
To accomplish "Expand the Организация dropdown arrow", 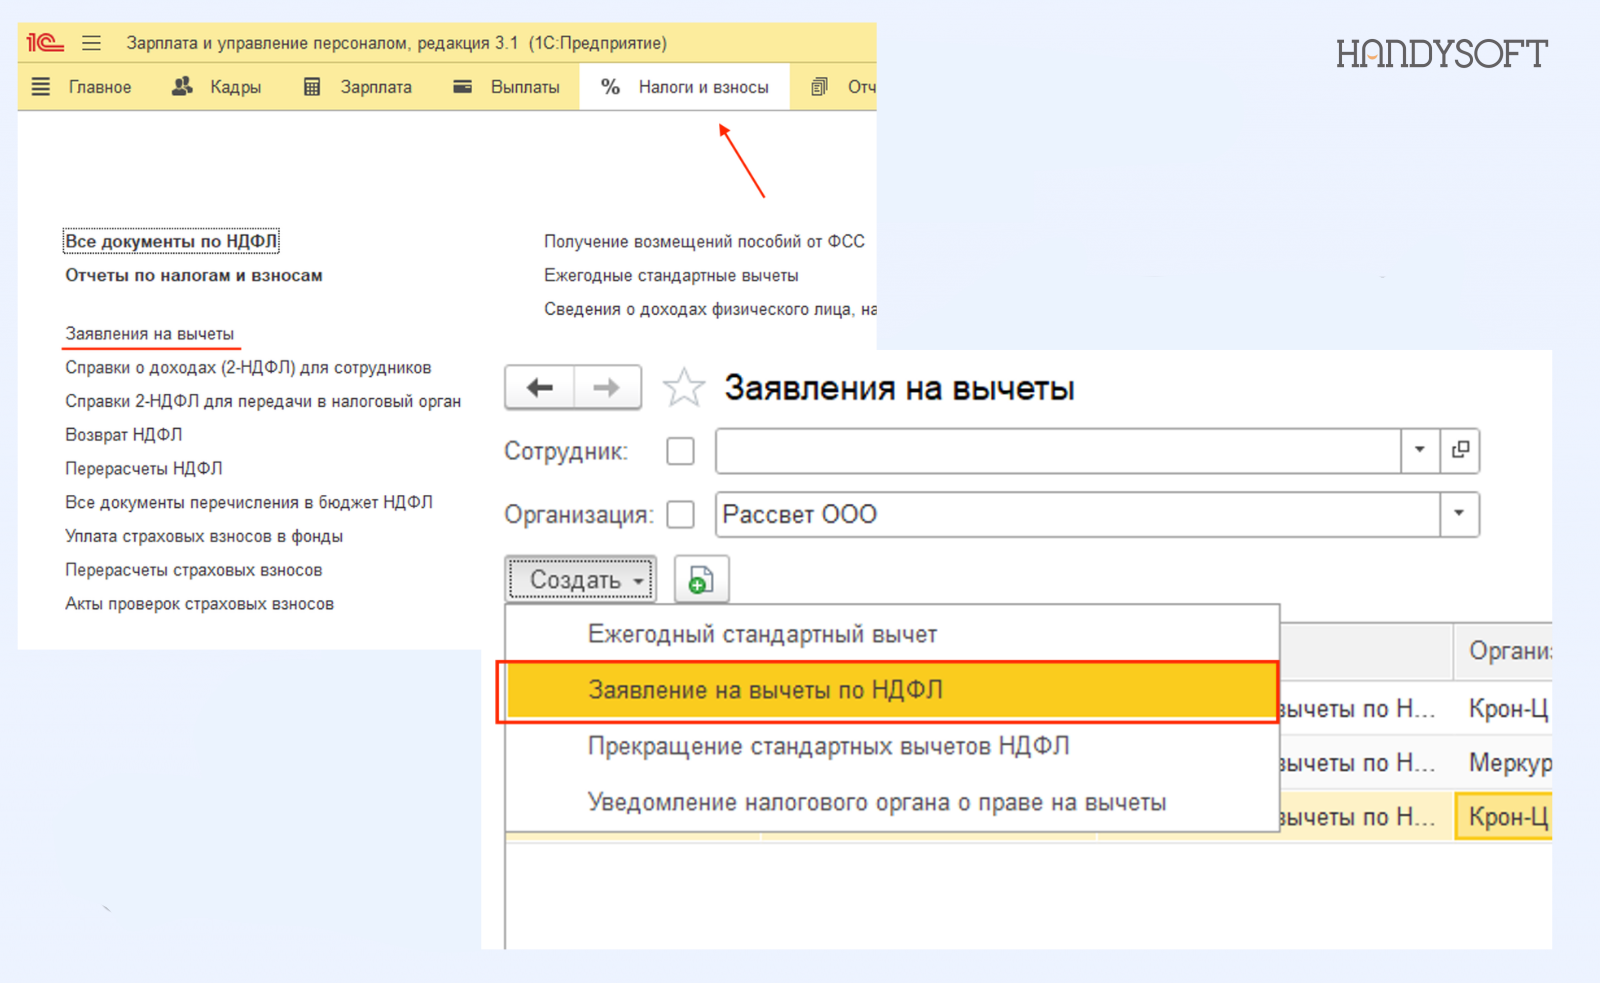I will pyautogui.click(x=1459, y=514).
